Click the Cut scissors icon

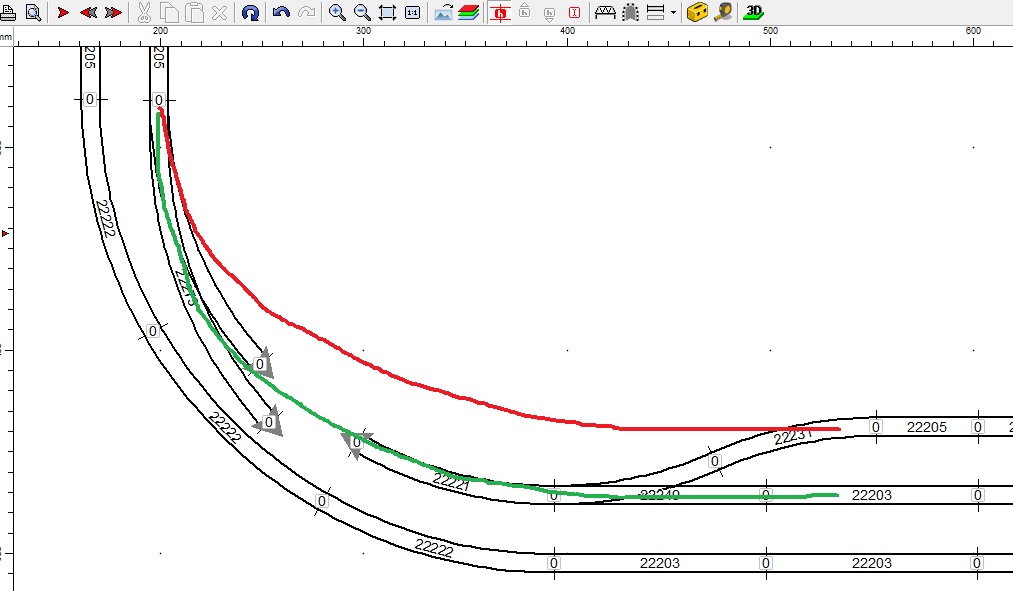(144, 12)
